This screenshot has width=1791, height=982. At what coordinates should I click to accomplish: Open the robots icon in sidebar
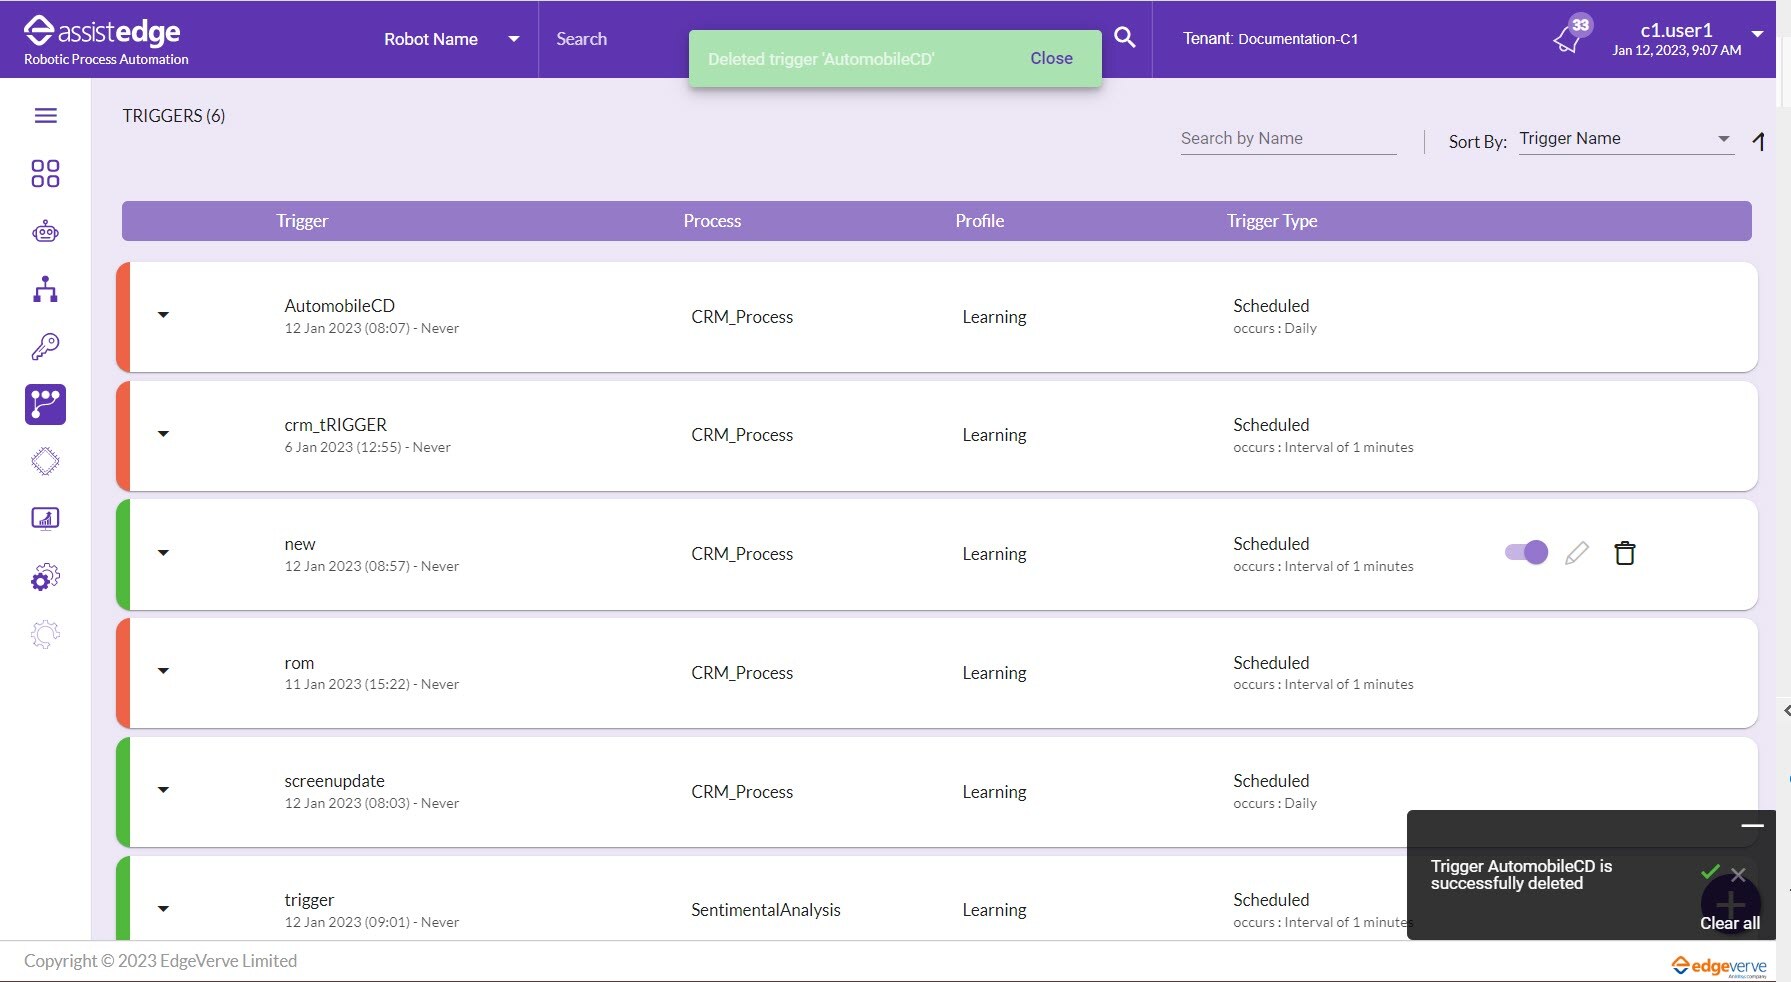click(x=46, y=232)
